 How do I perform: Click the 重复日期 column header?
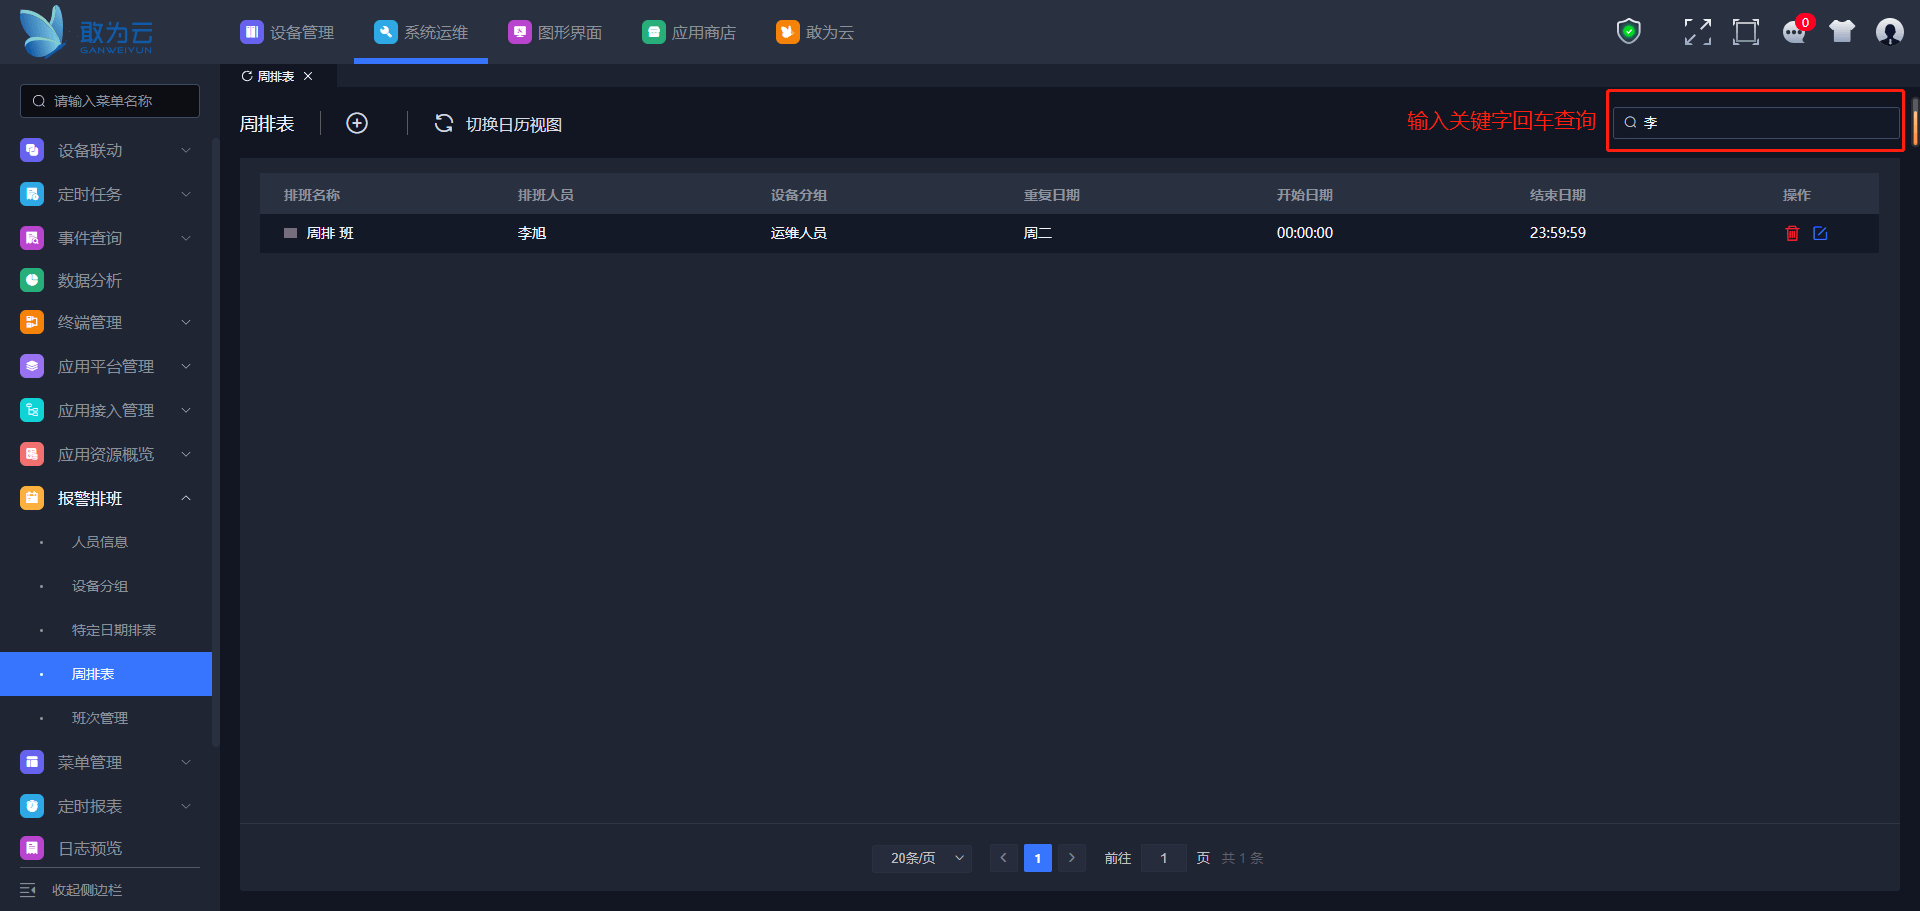pyautogui.click(x=1052, y=195)
